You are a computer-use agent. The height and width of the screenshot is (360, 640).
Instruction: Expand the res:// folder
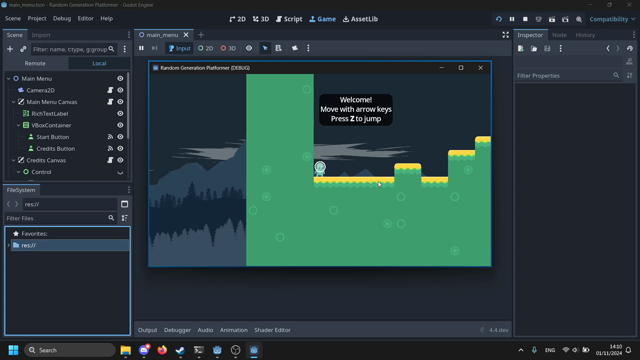tap(9, 245)
